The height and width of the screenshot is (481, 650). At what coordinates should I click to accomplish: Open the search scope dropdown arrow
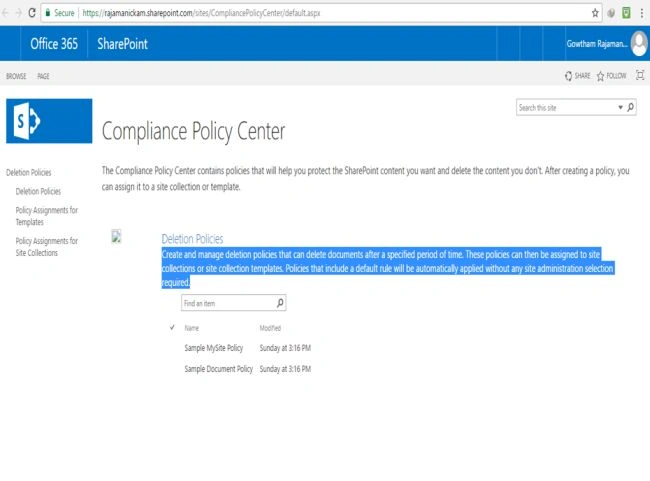click(x=621, y=107)
